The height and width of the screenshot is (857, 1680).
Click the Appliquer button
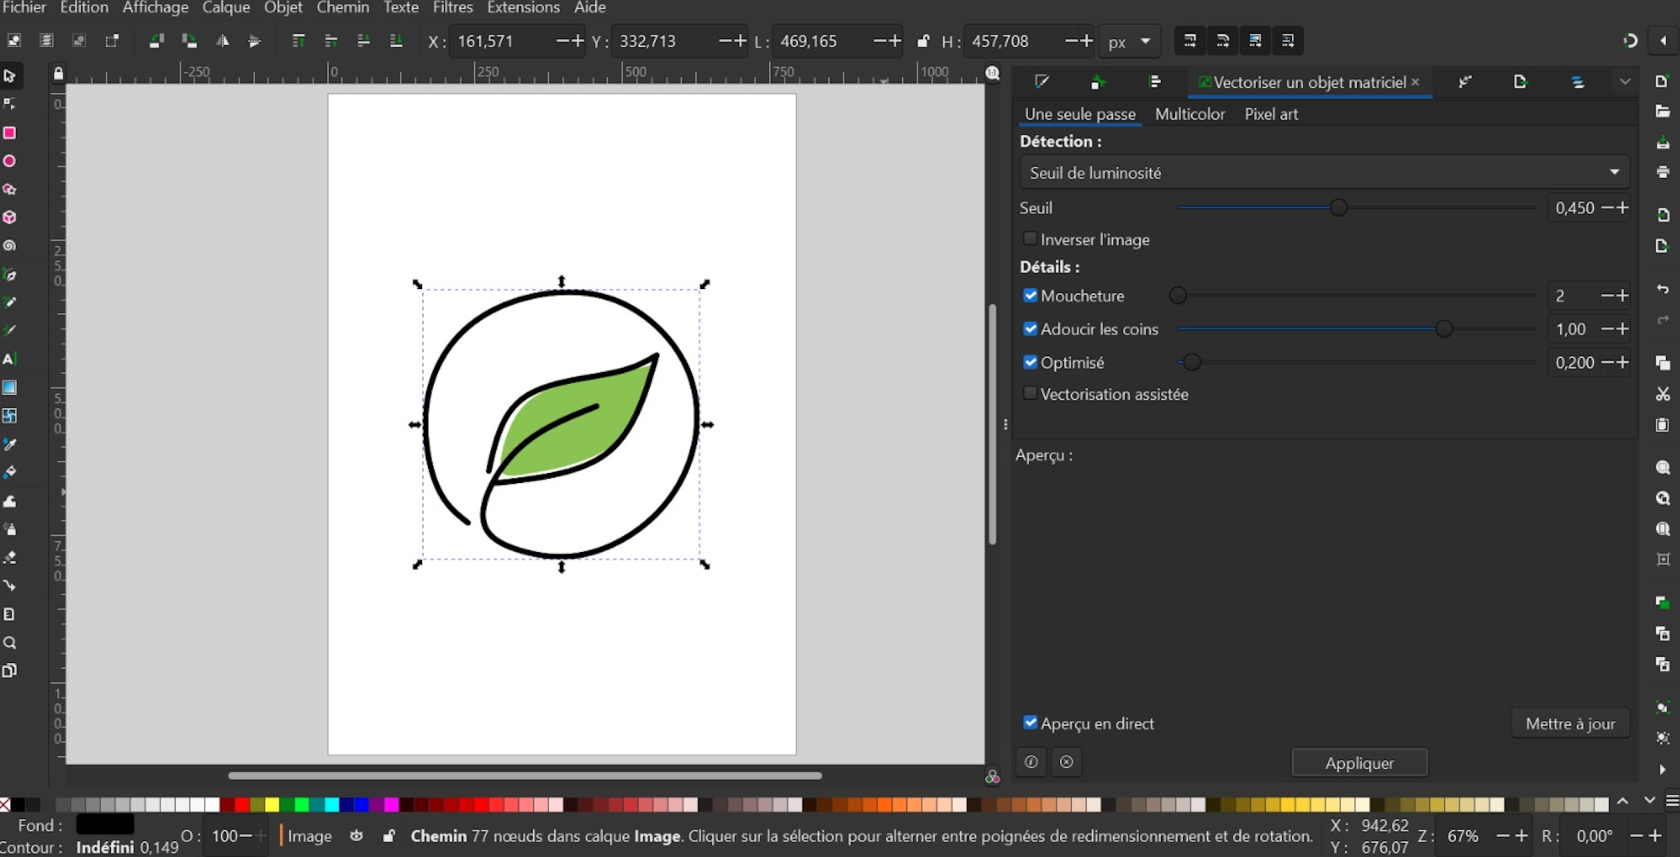coord(1359,763)
